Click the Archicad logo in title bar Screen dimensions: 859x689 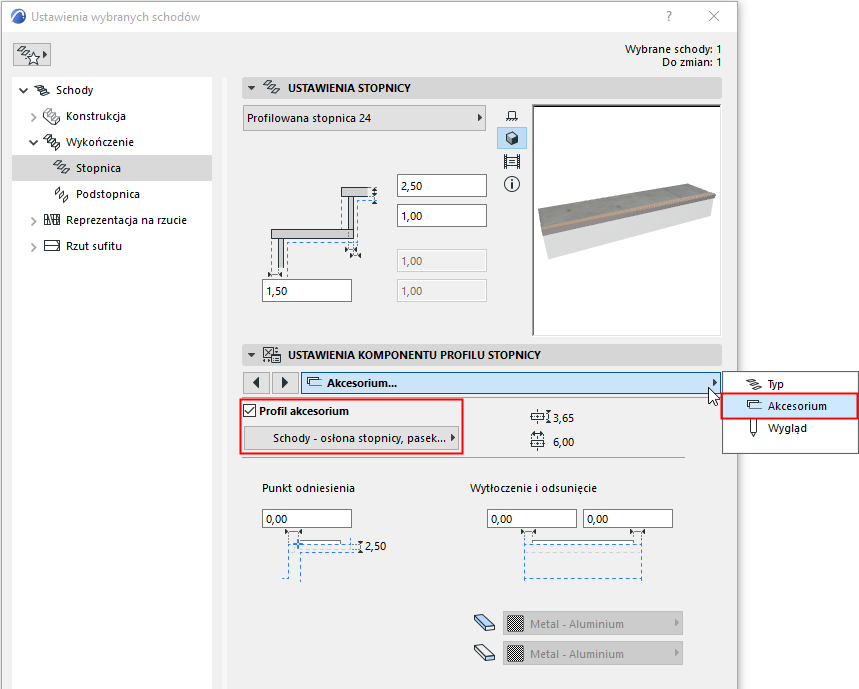click(18, 16)
